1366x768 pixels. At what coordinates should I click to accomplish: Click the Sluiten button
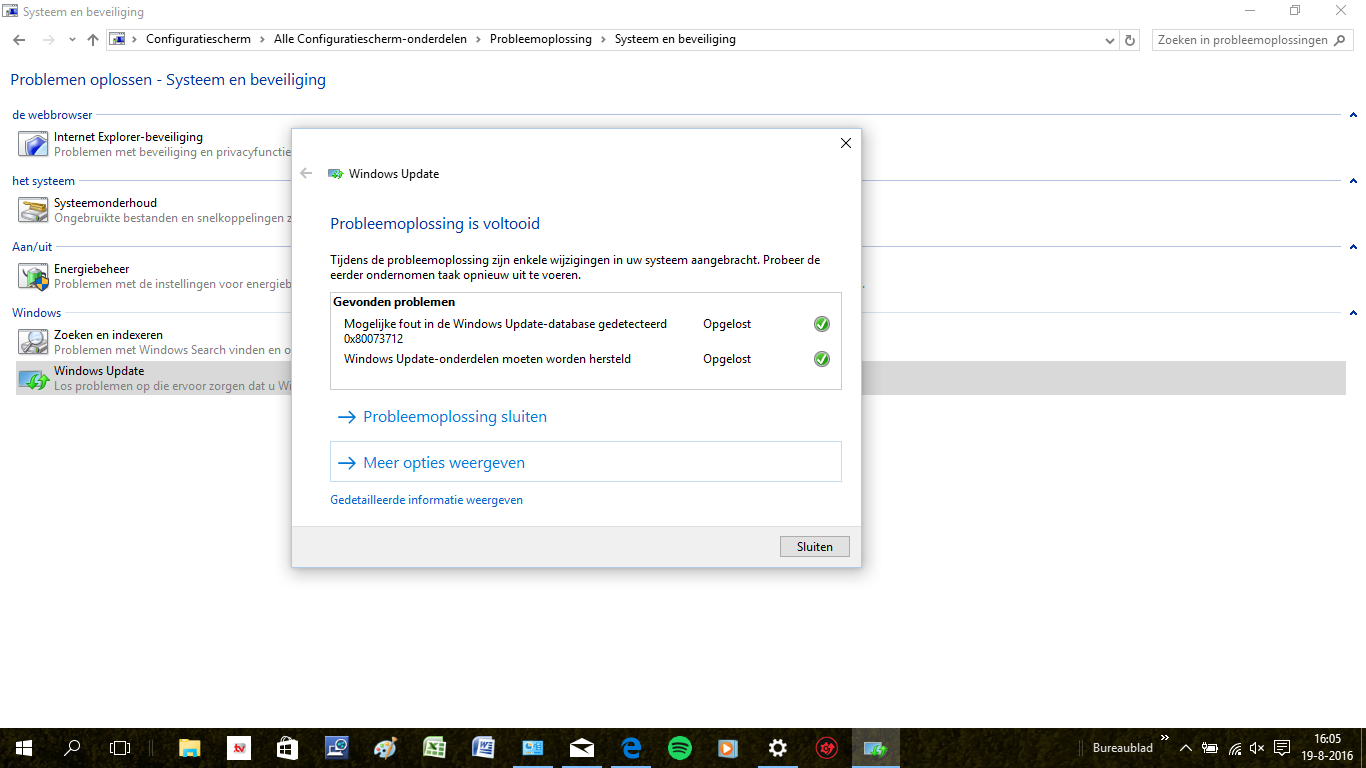[814, 547]
